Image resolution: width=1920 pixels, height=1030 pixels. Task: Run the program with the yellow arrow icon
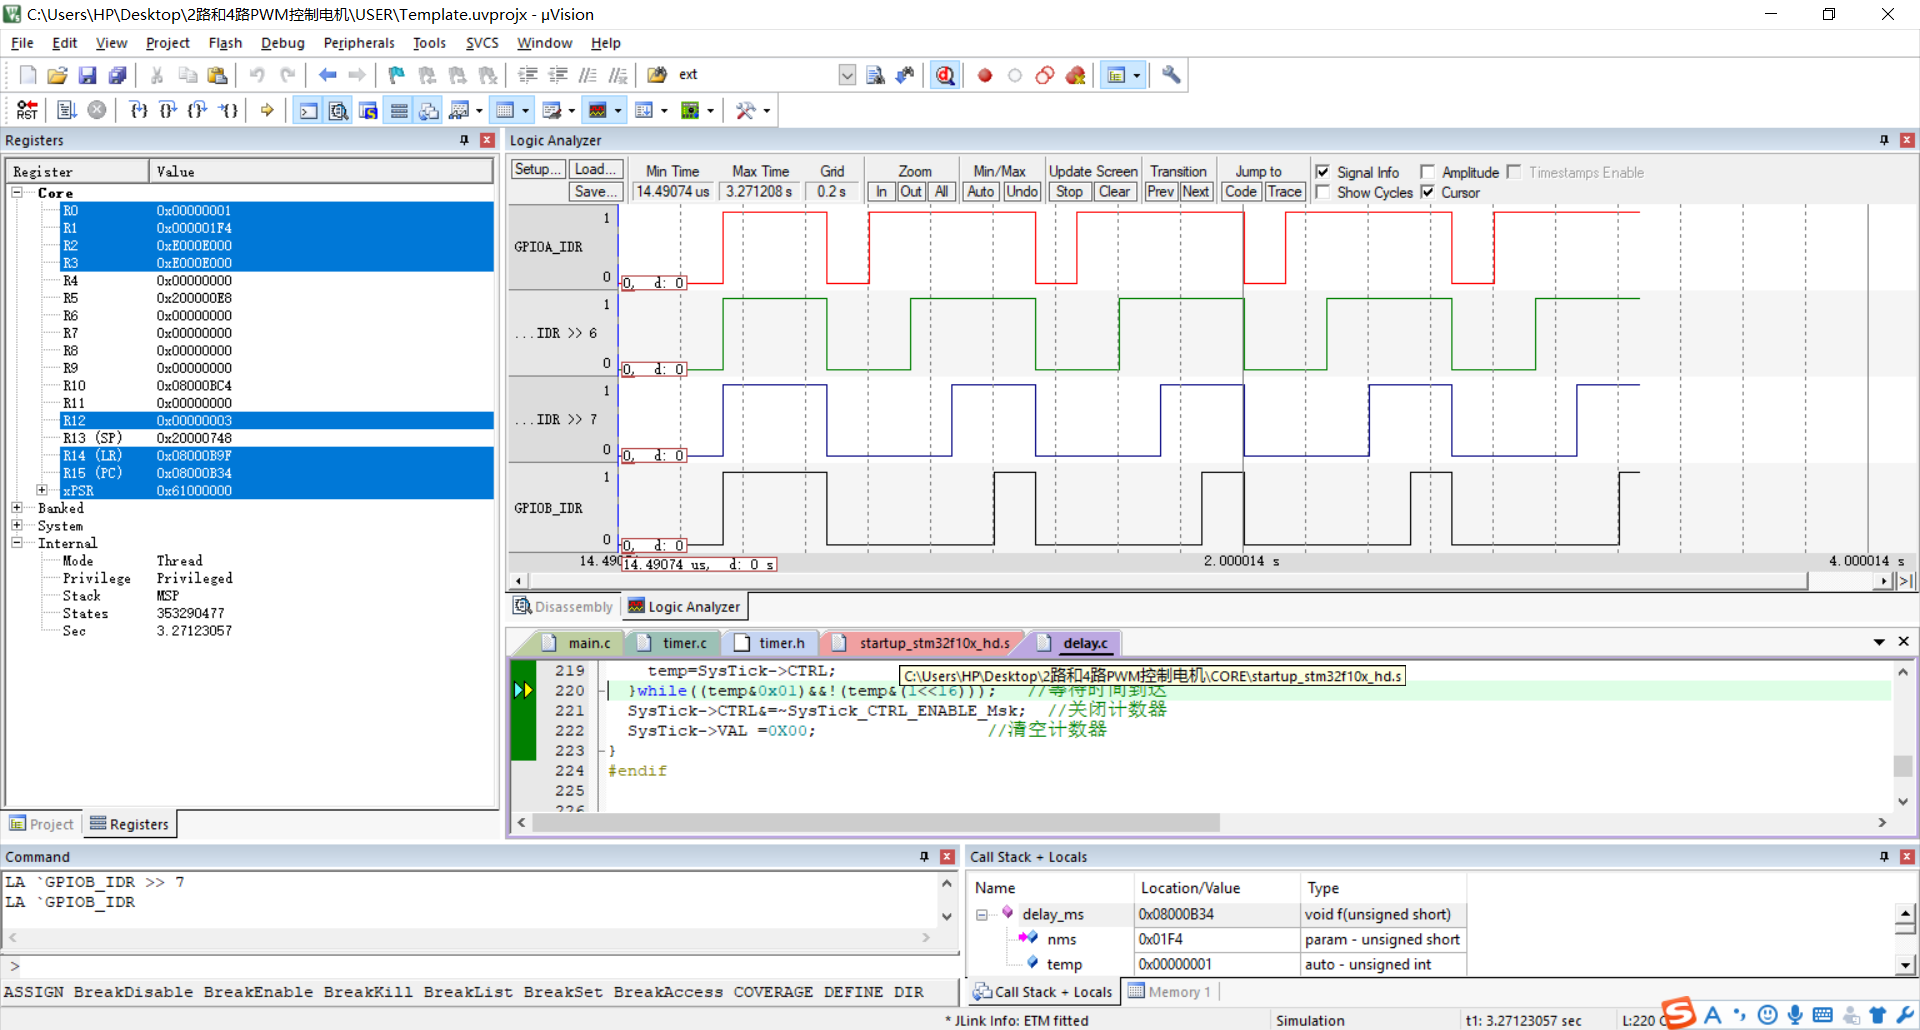(x=266, y=110)
